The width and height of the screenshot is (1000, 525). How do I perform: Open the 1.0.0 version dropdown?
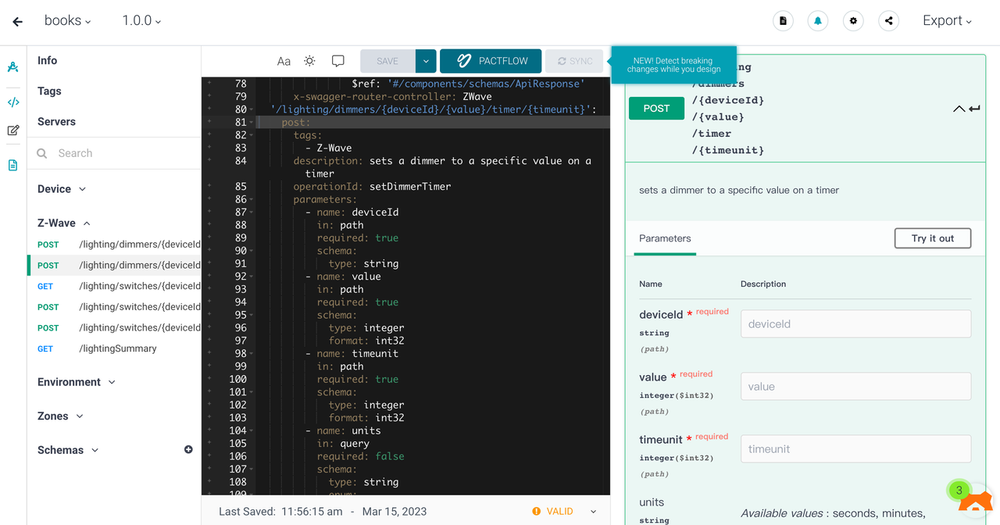[x=141, y=21]
